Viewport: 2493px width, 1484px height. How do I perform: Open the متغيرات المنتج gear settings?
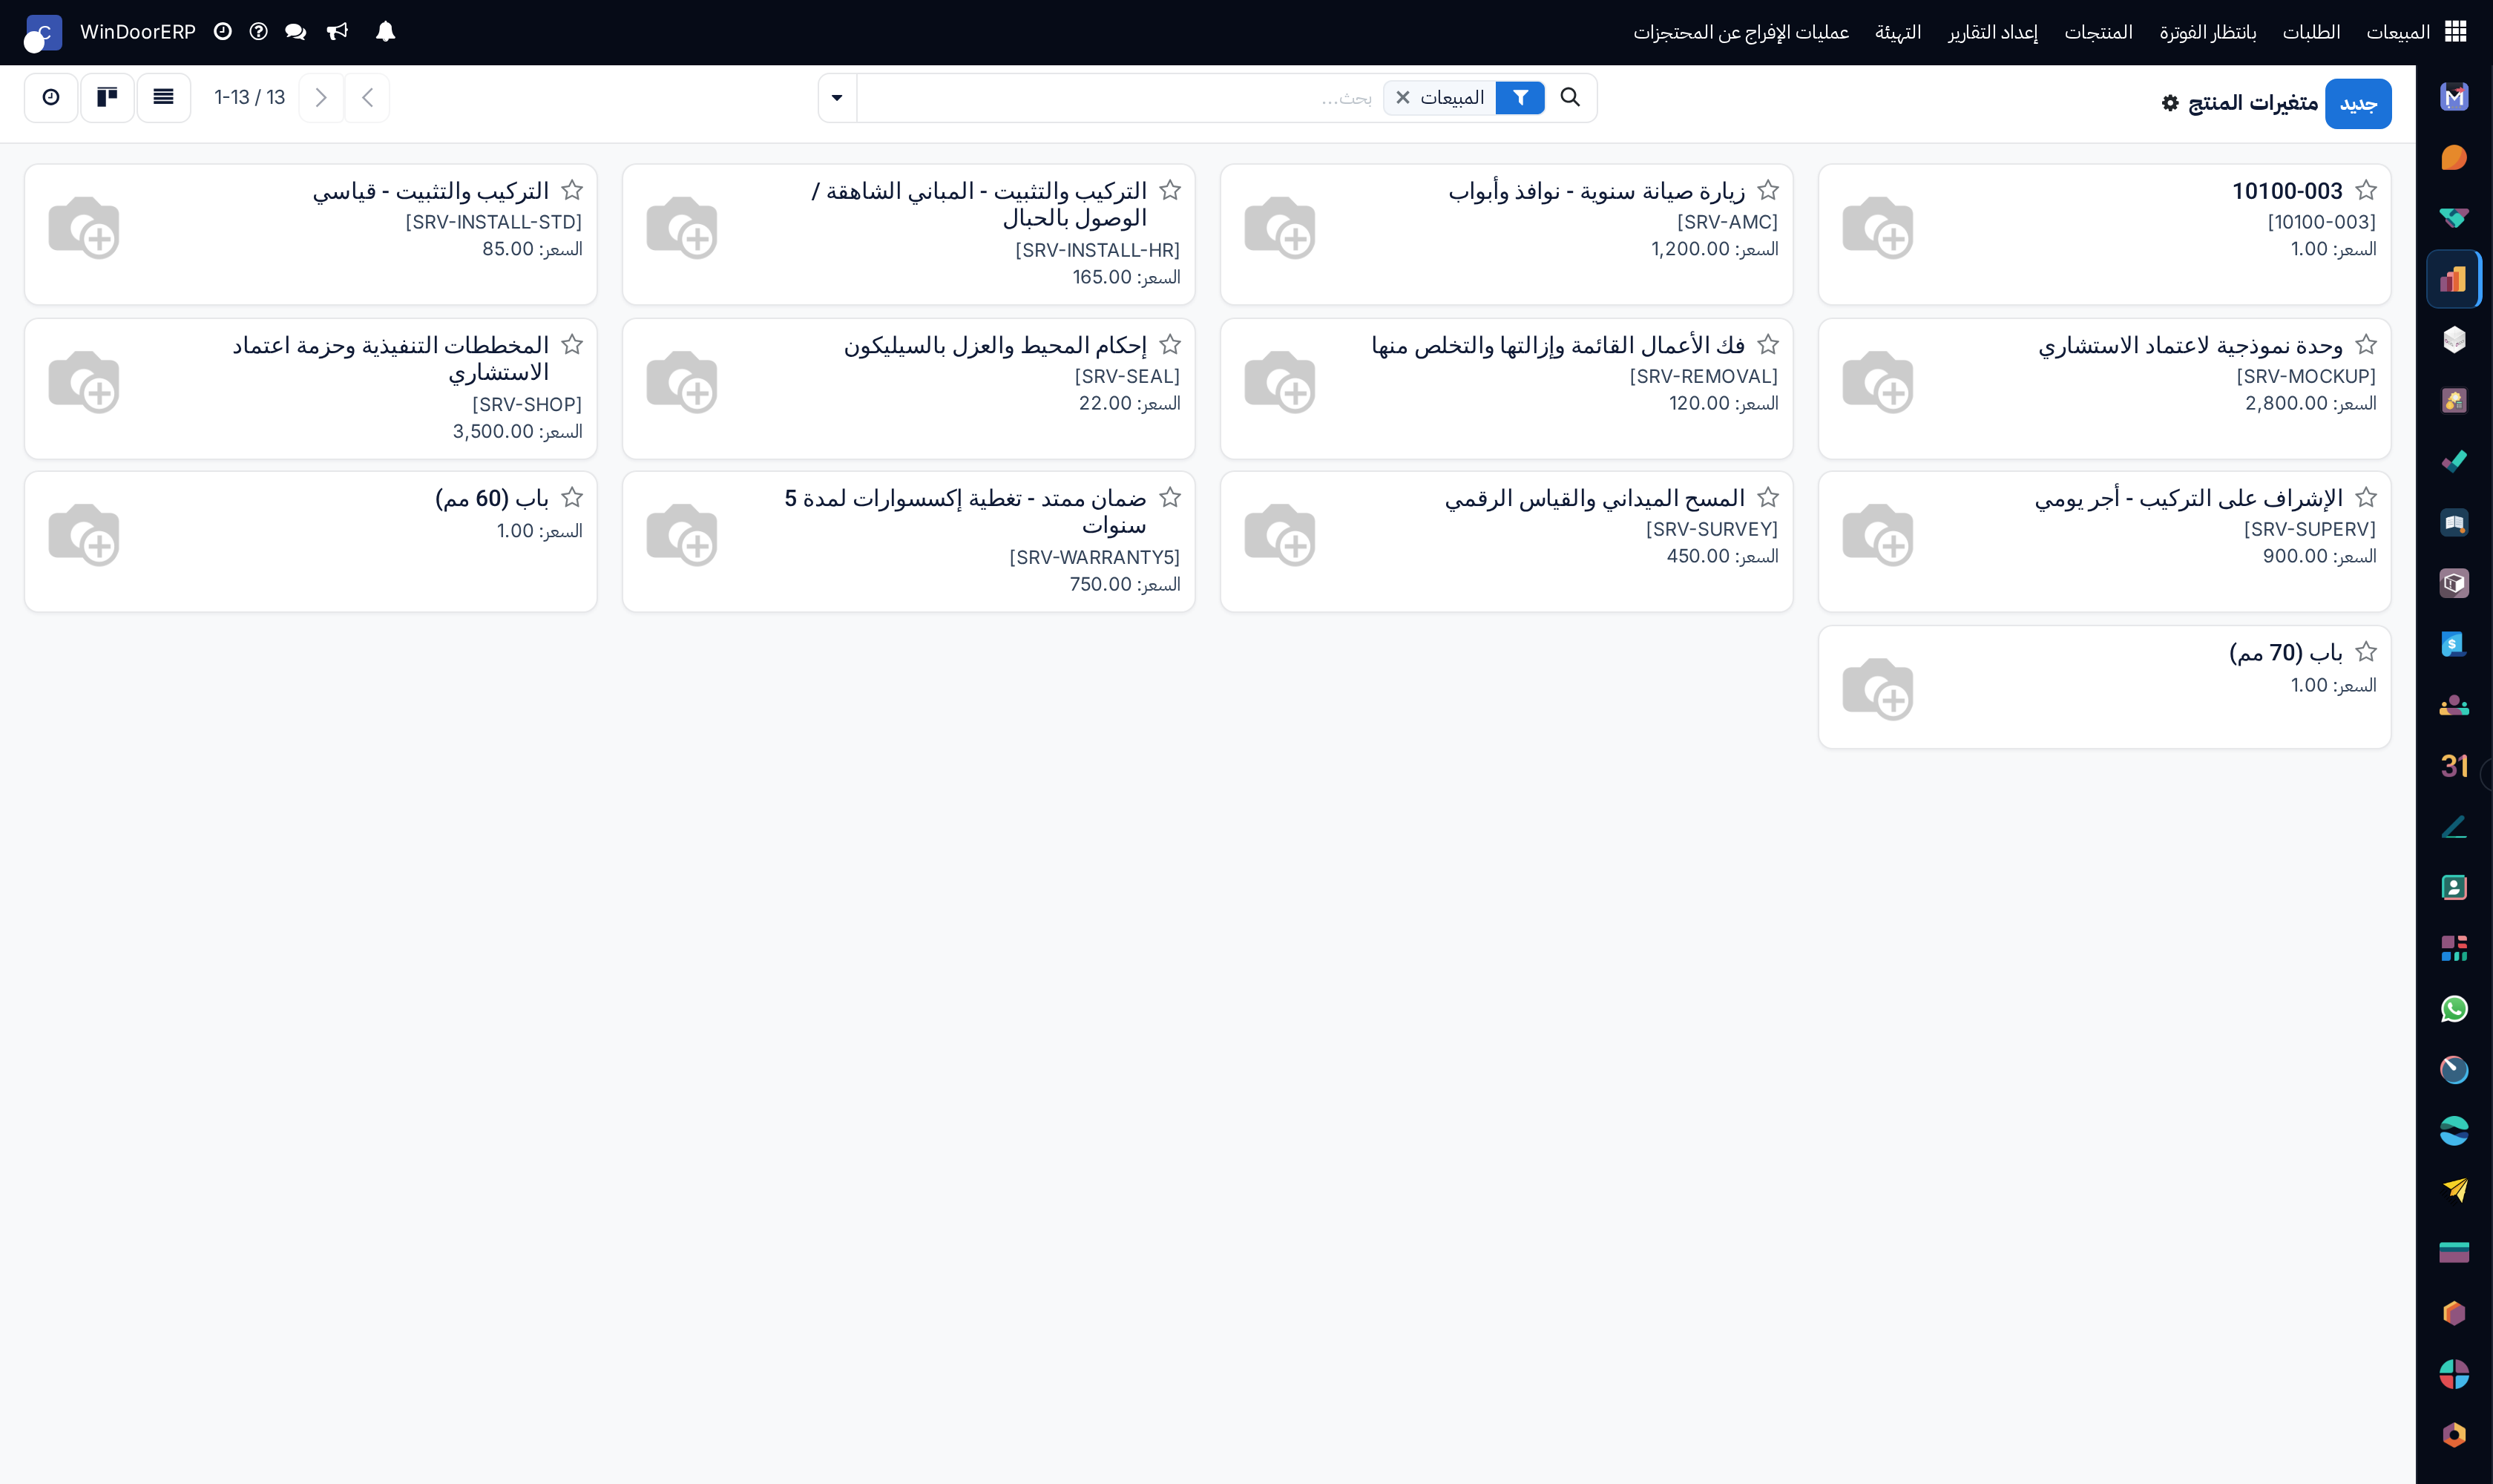click(x=2170, y=103)
